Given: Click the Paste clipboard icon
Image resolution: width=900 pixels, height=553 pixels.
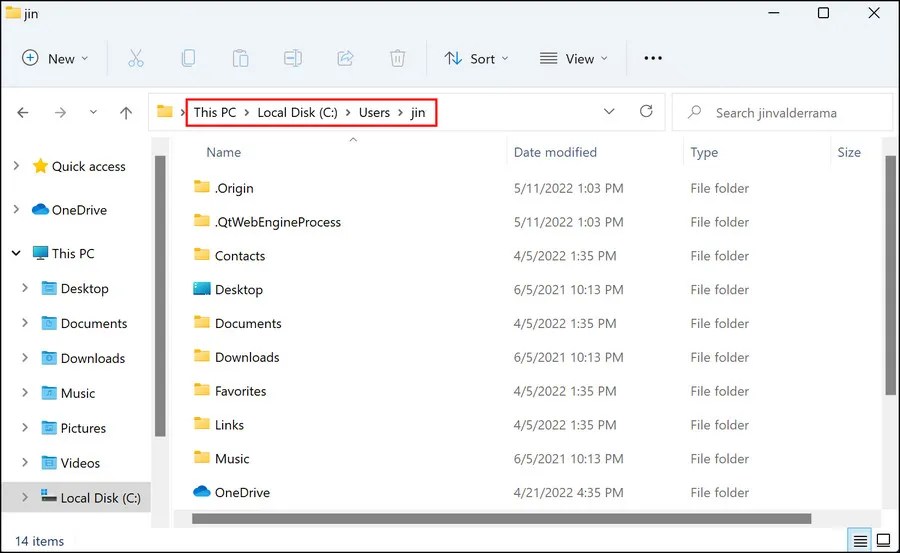Looking at the screenshot, I should (240, 58).
